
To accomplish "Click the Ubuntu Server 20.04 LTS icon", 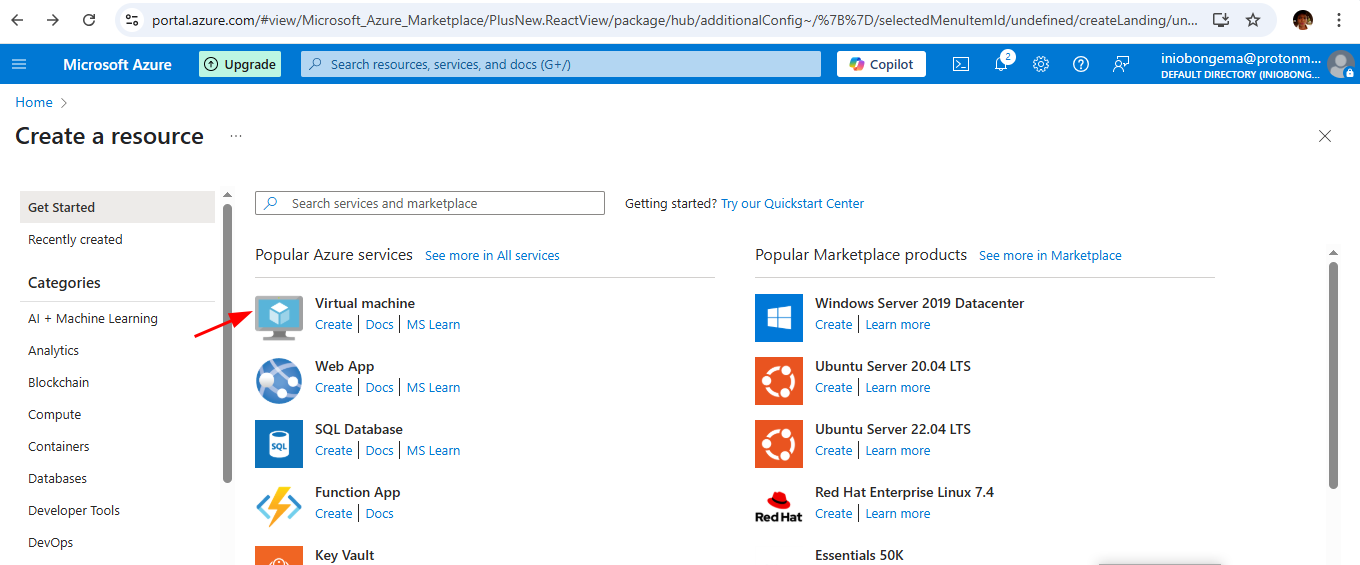I will 779,381.
